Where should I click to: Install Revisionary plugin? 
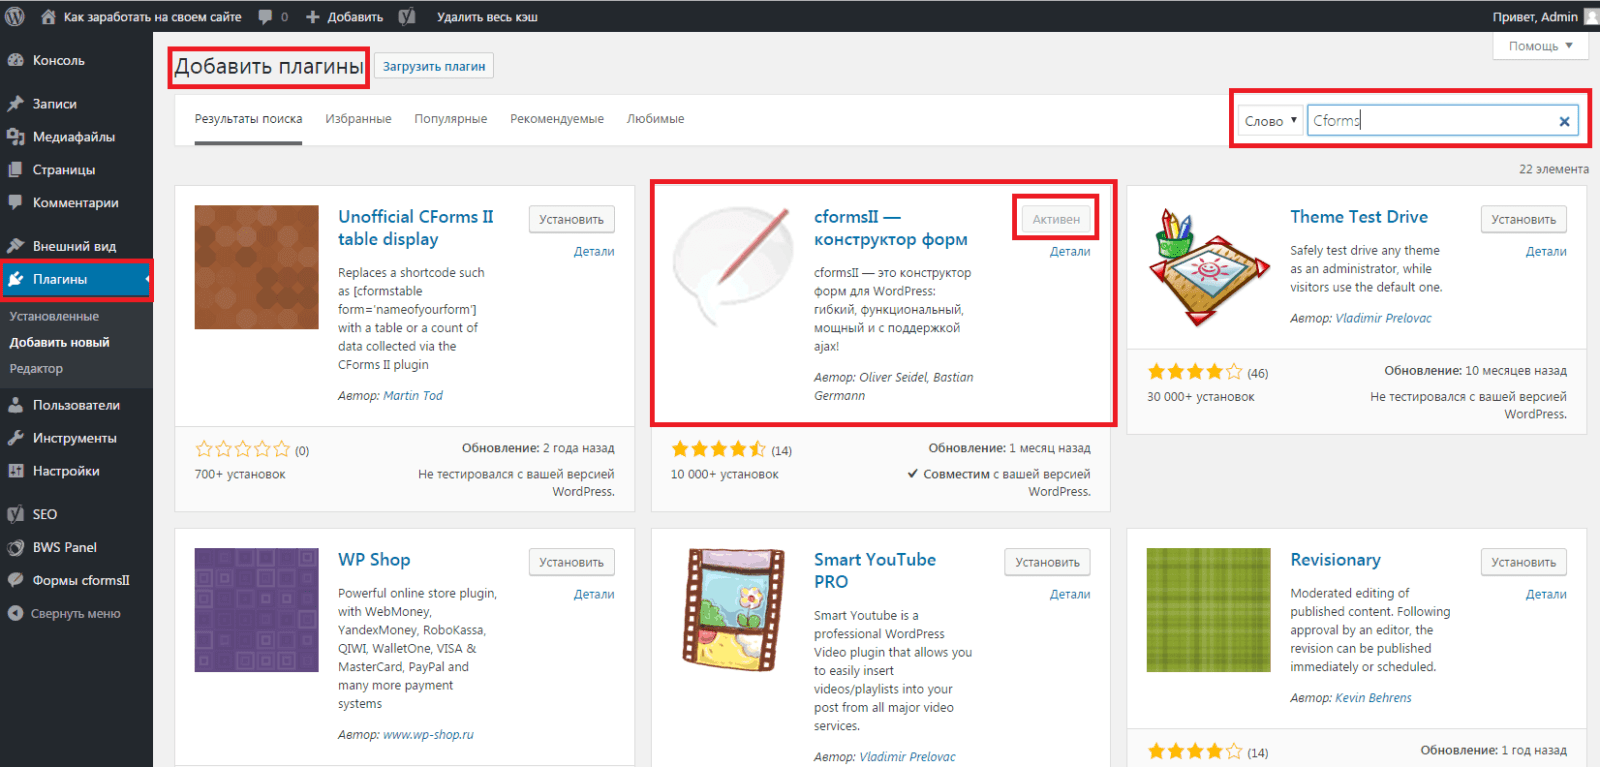click(x=1523, y=562)
